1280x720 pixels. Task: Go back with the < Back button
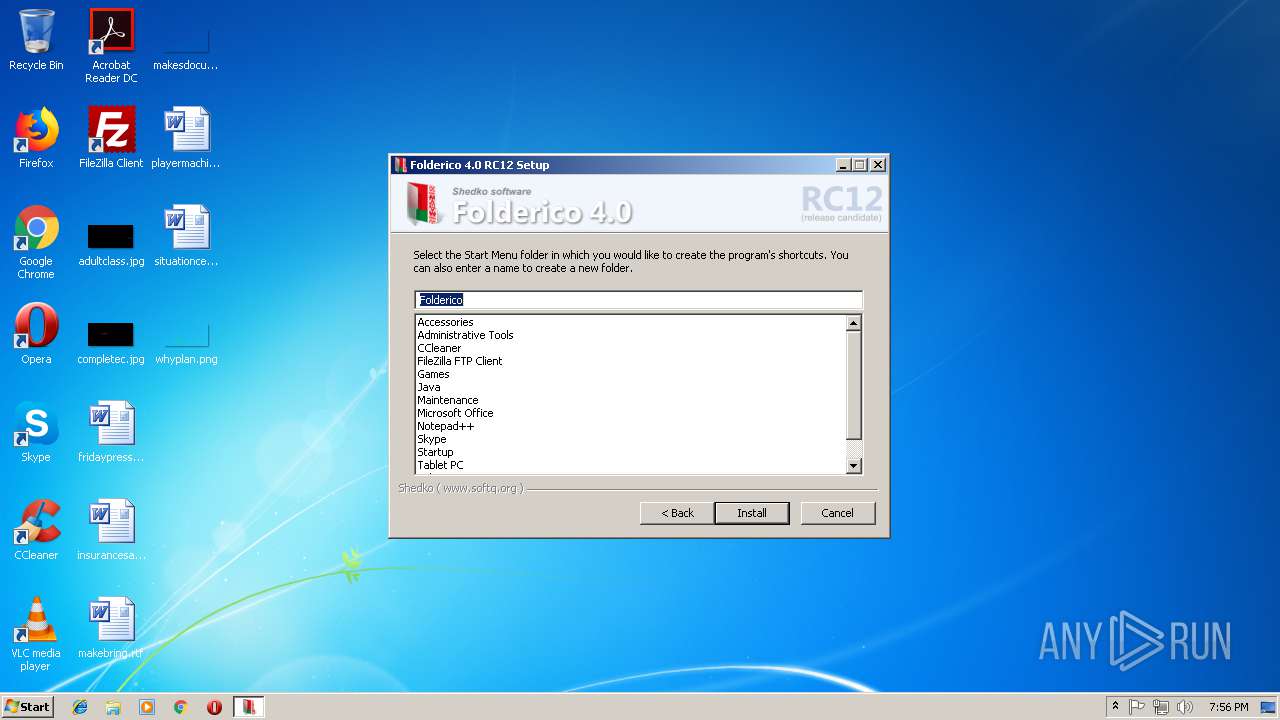677,513
